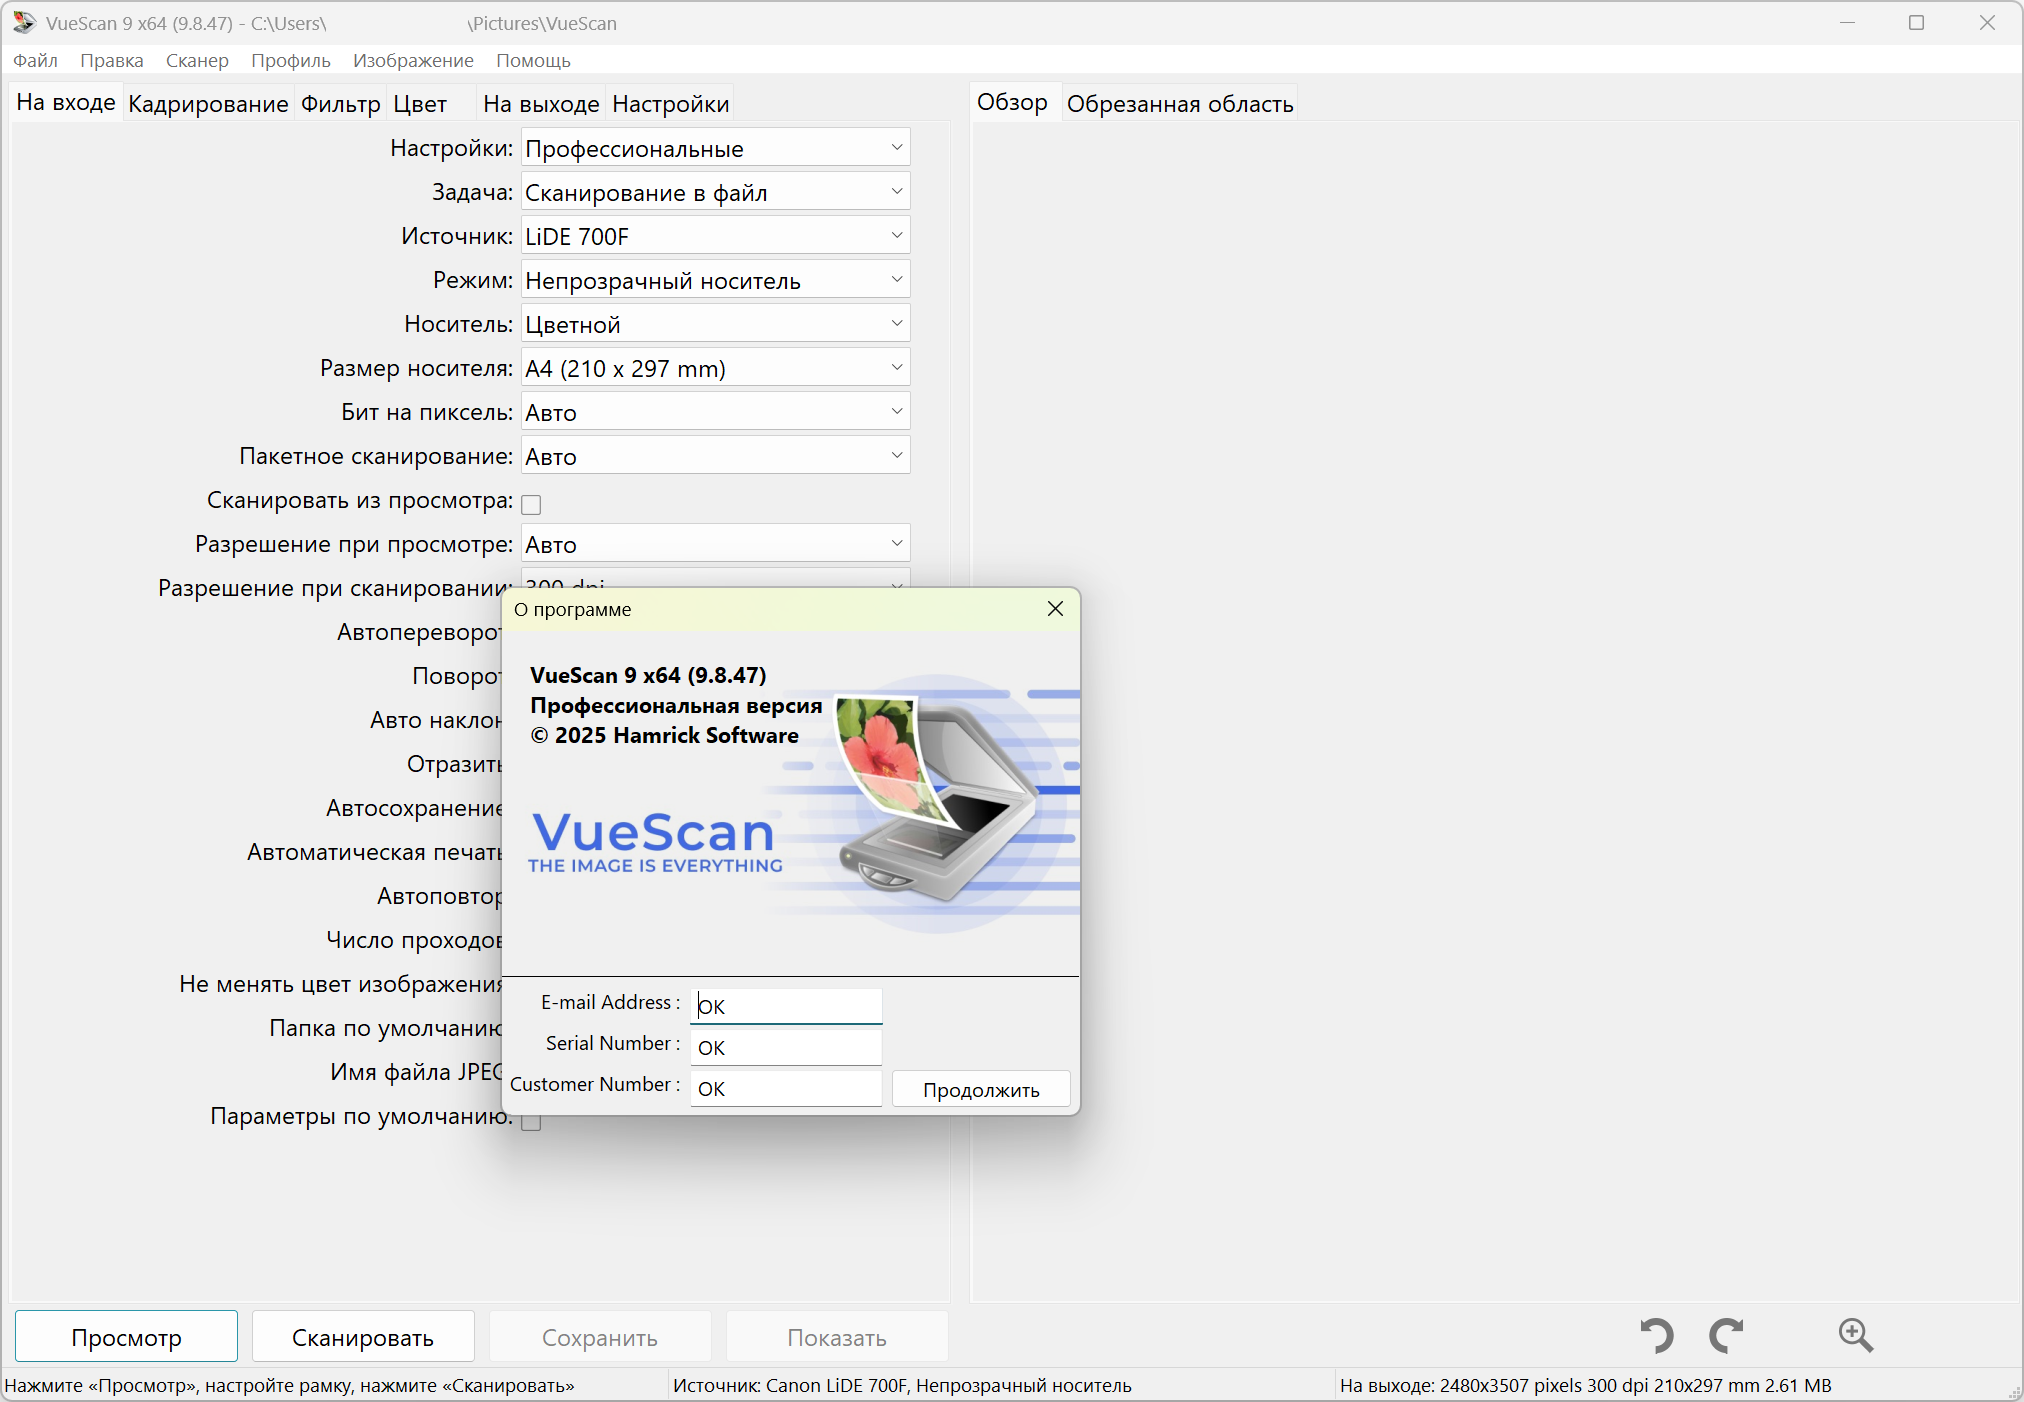Click the 'Число проходов' label

click(413, 940)
